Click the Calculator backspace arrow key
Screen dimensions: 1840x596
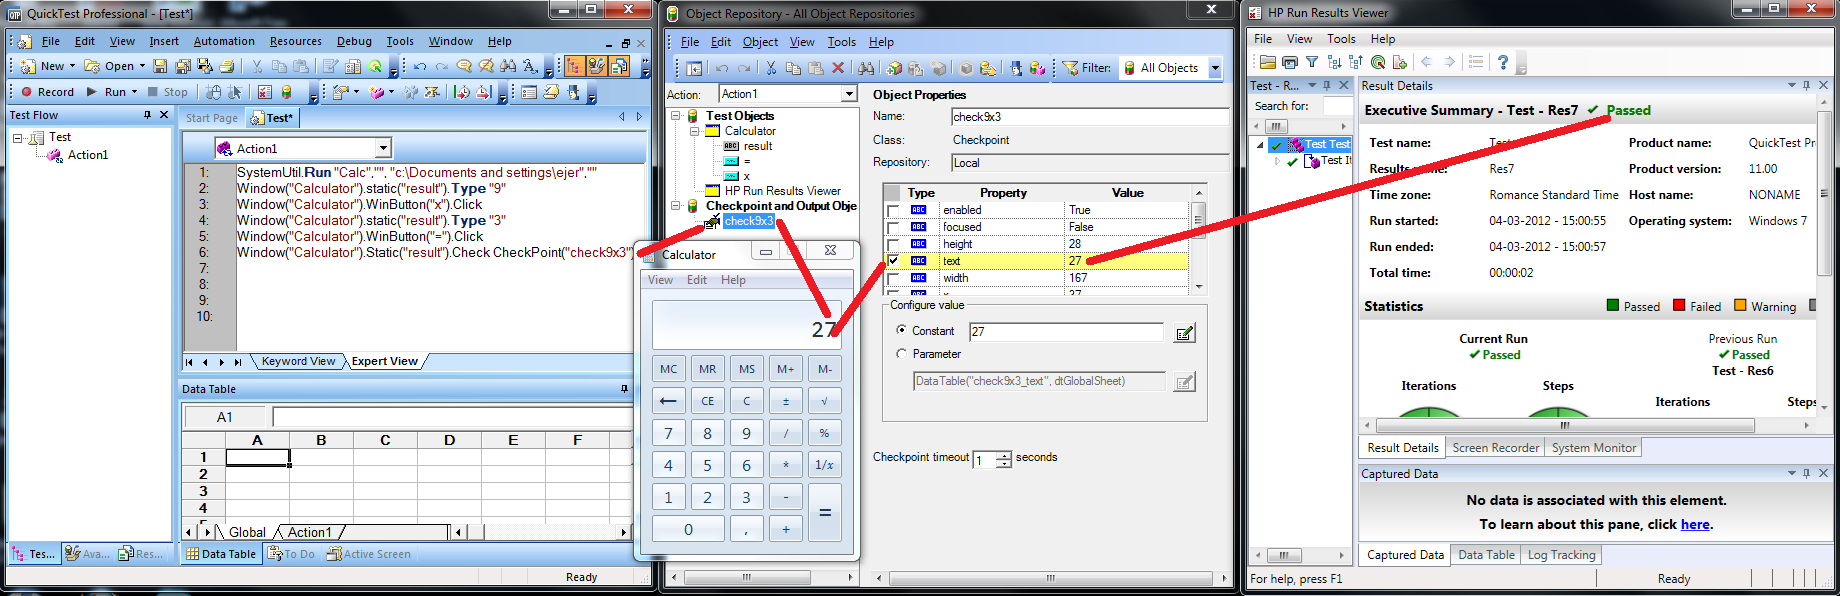[x=669, y=401]
